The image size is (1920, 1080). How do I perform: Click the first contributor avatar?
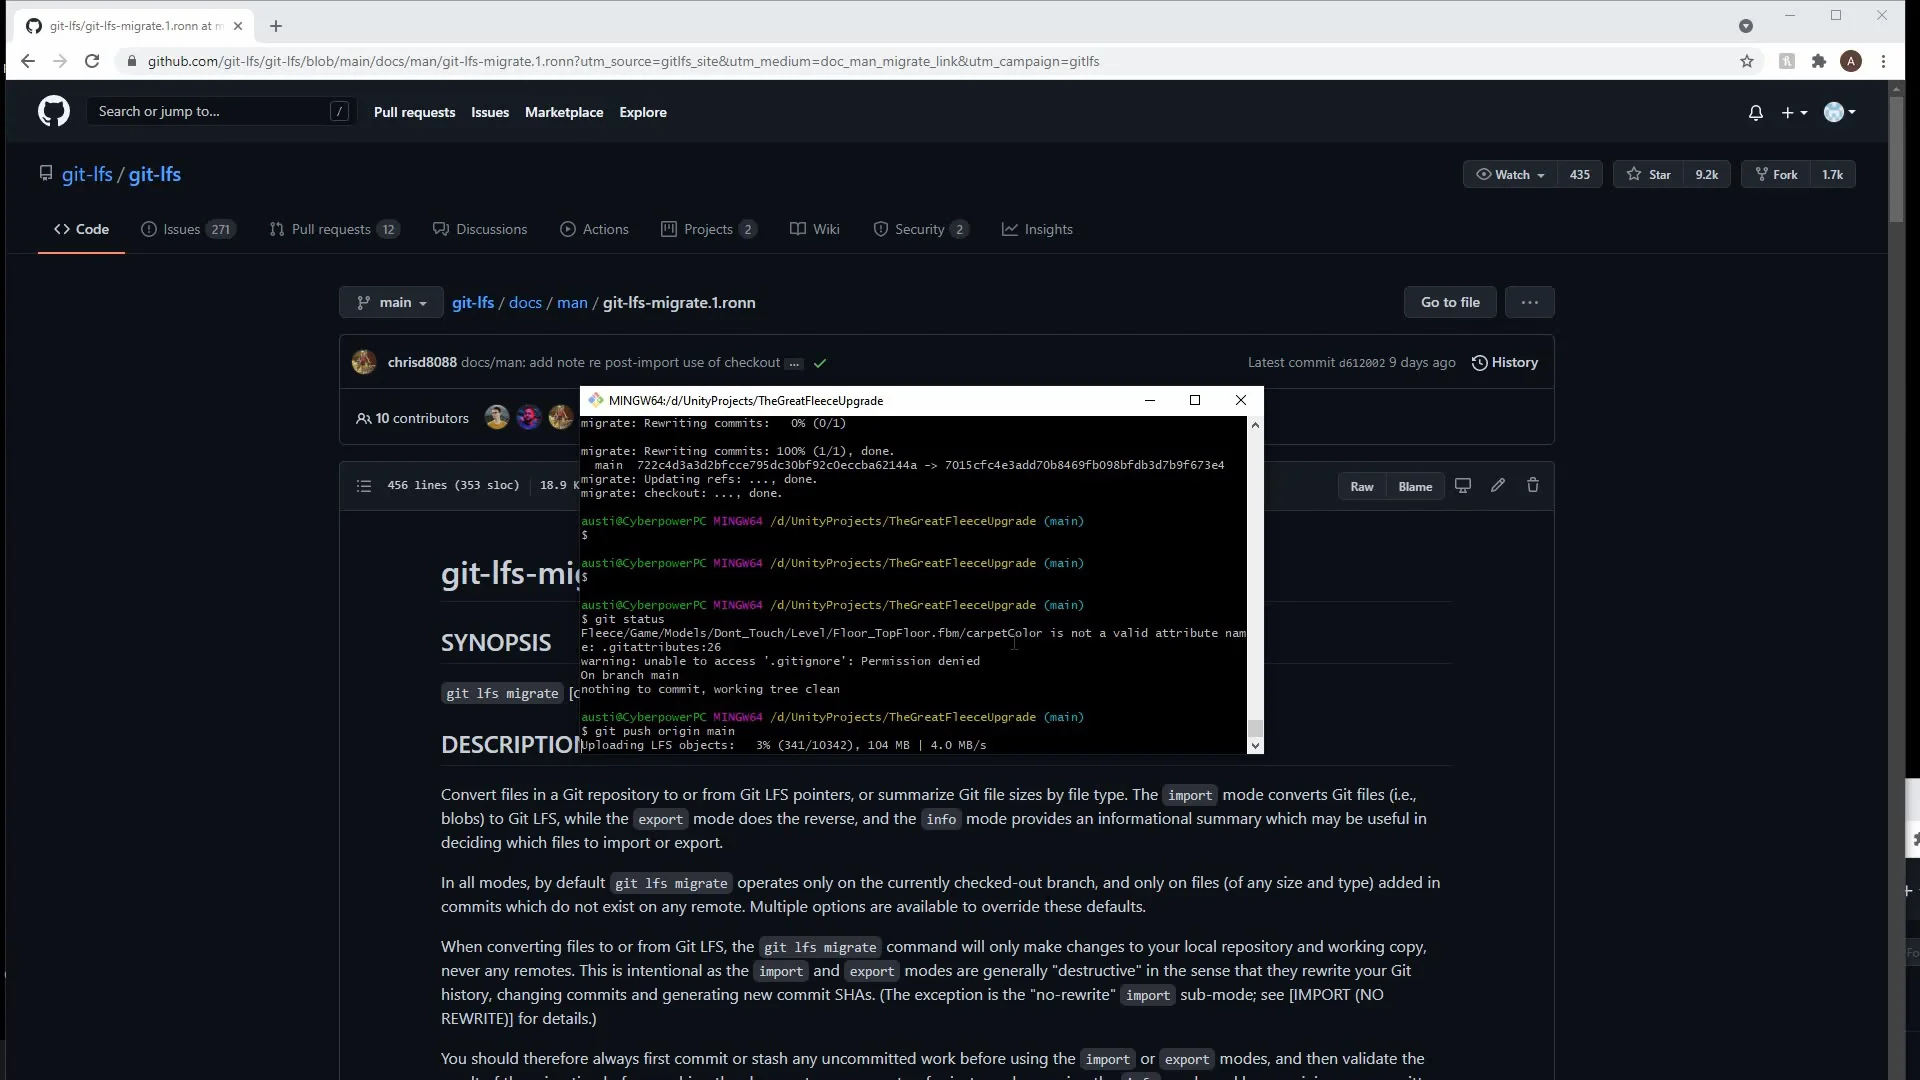pos(497,417)
